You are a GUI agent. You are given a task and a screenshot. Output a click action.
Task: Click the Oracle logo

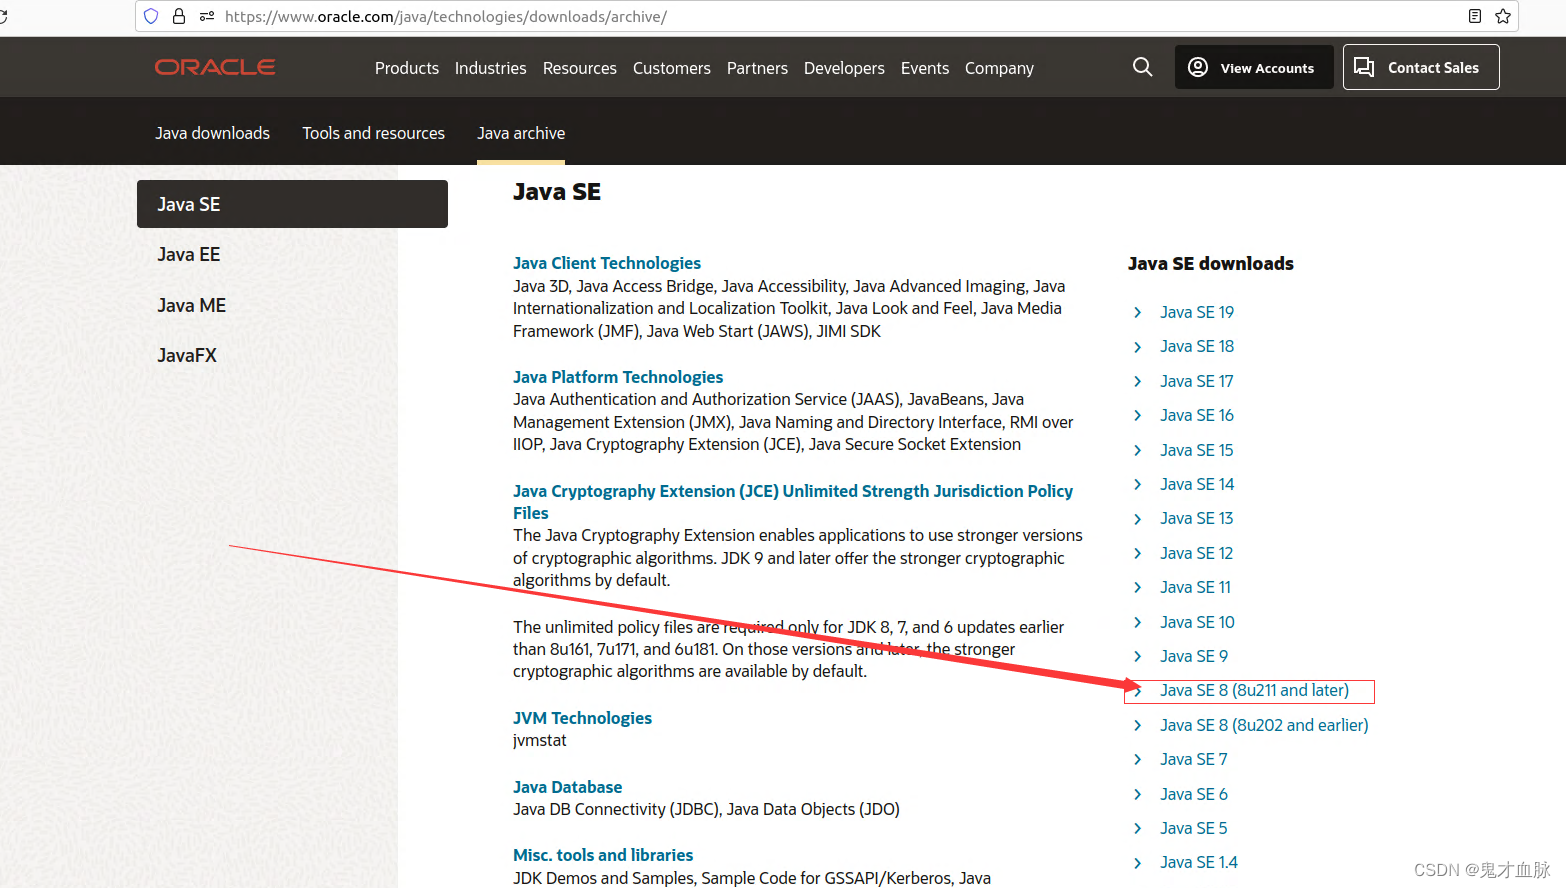215,67
